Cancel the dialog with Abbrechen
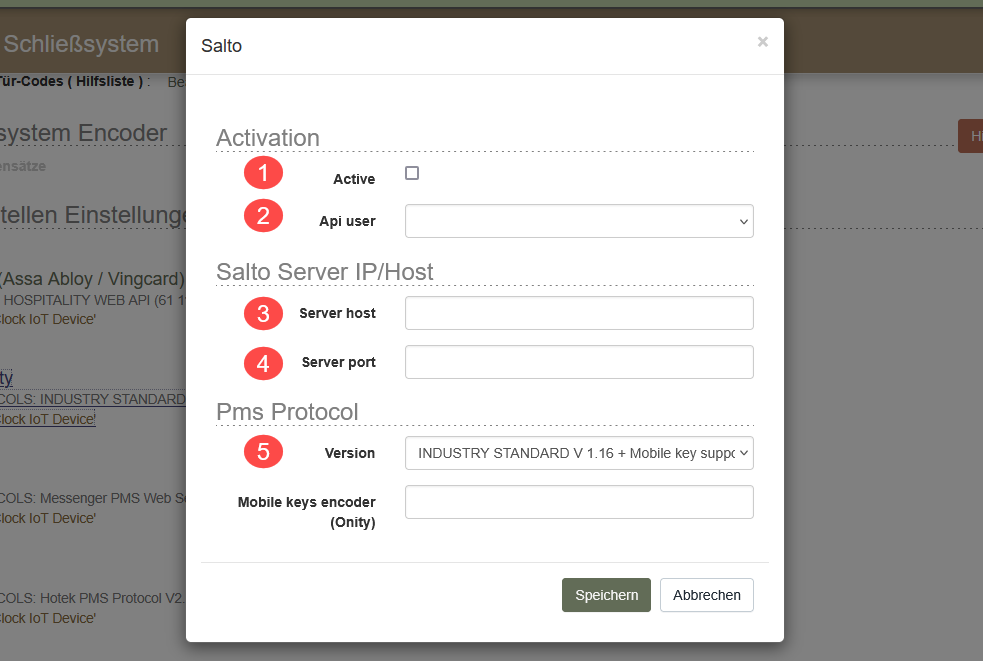Image resolution: width=983 pixels, height=661 pixels. [x=707, y=595]
